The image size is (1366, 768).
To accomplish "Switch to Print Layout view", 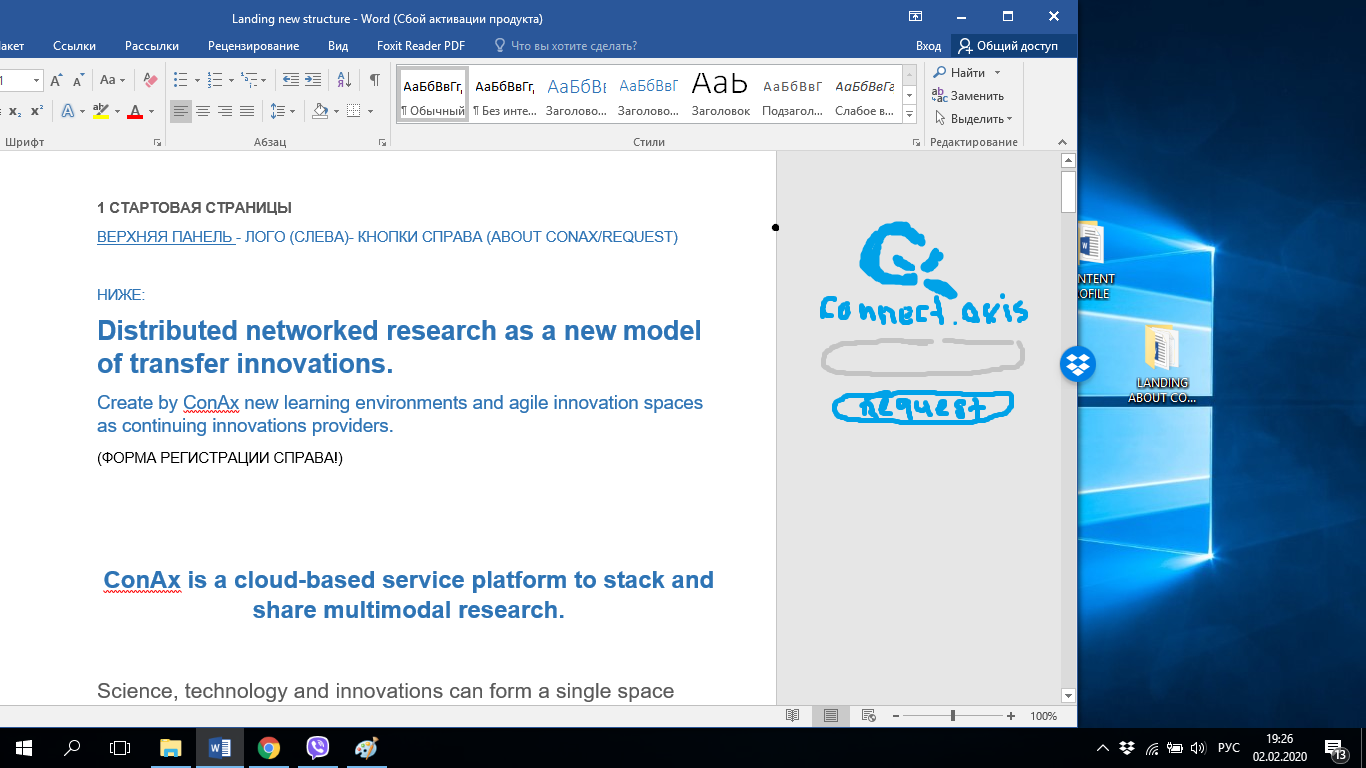I will 831,716.
